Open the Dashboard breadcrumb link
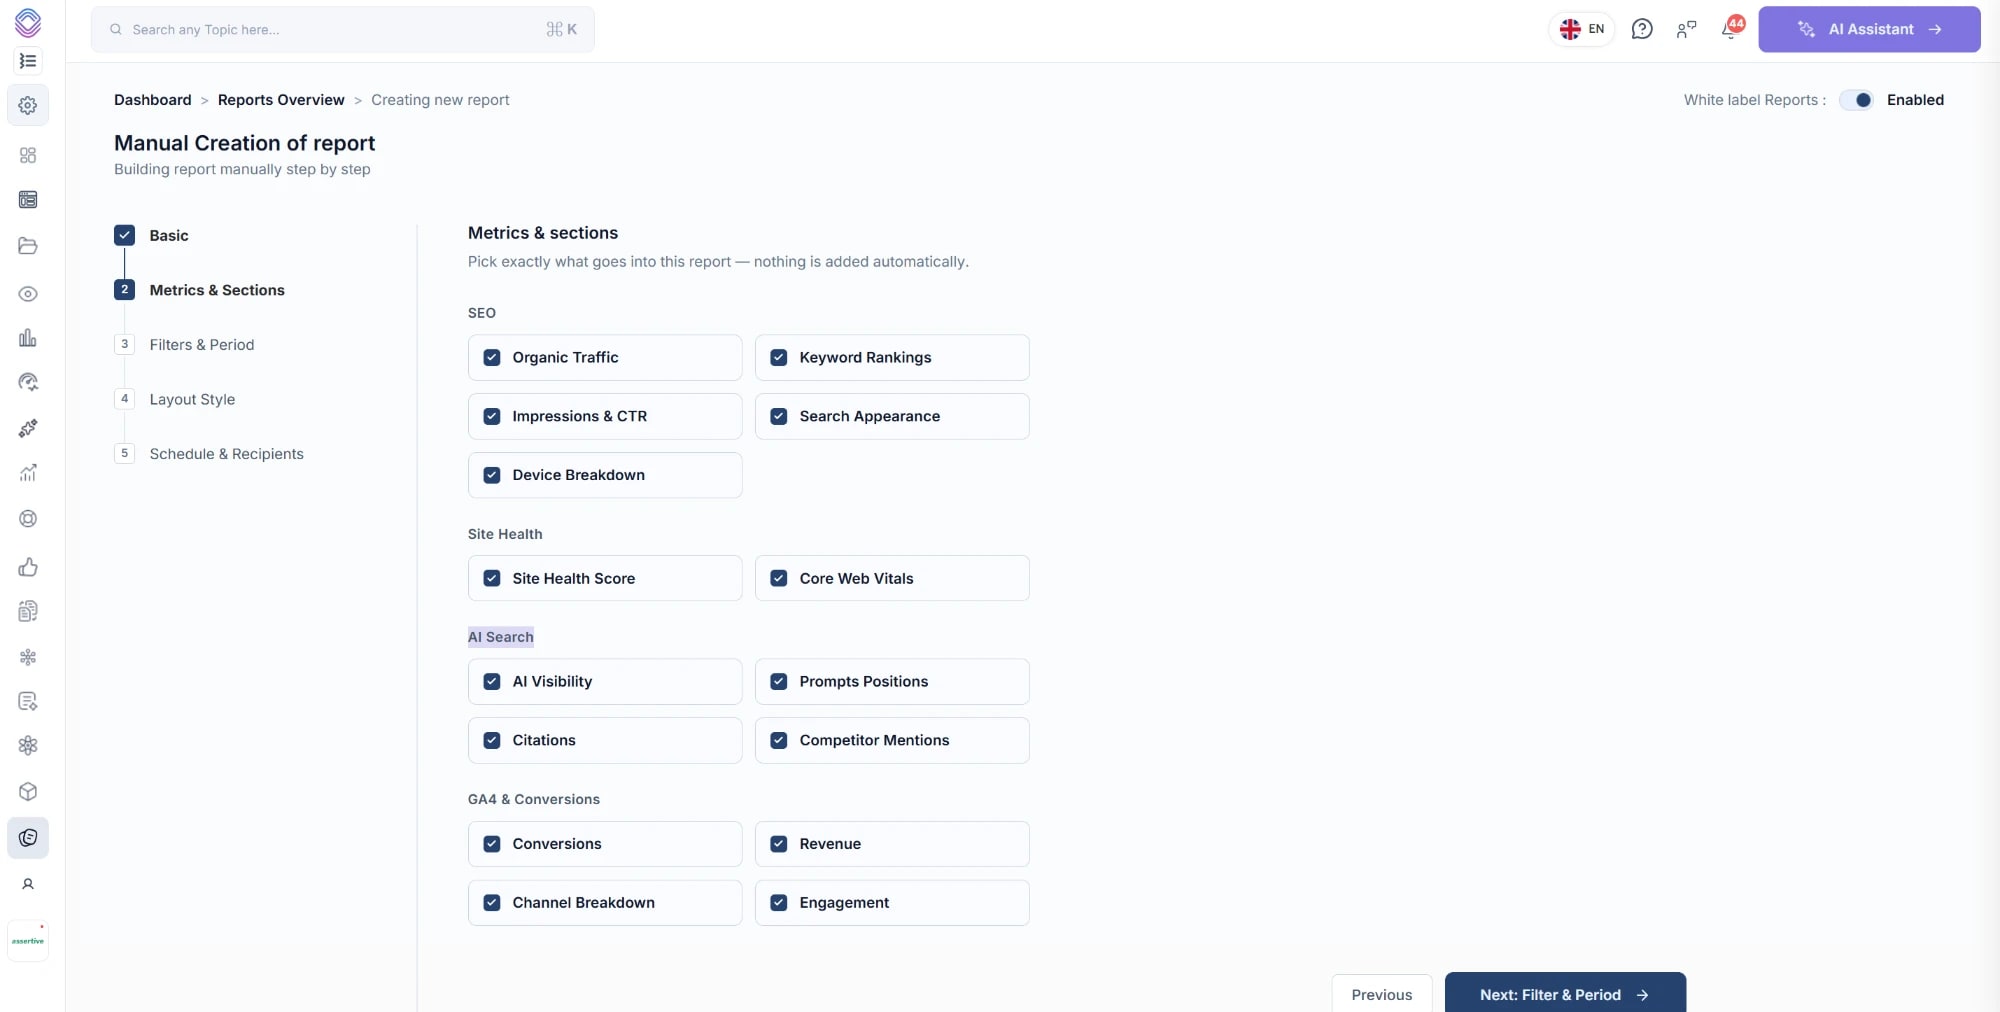 point(153,100)
